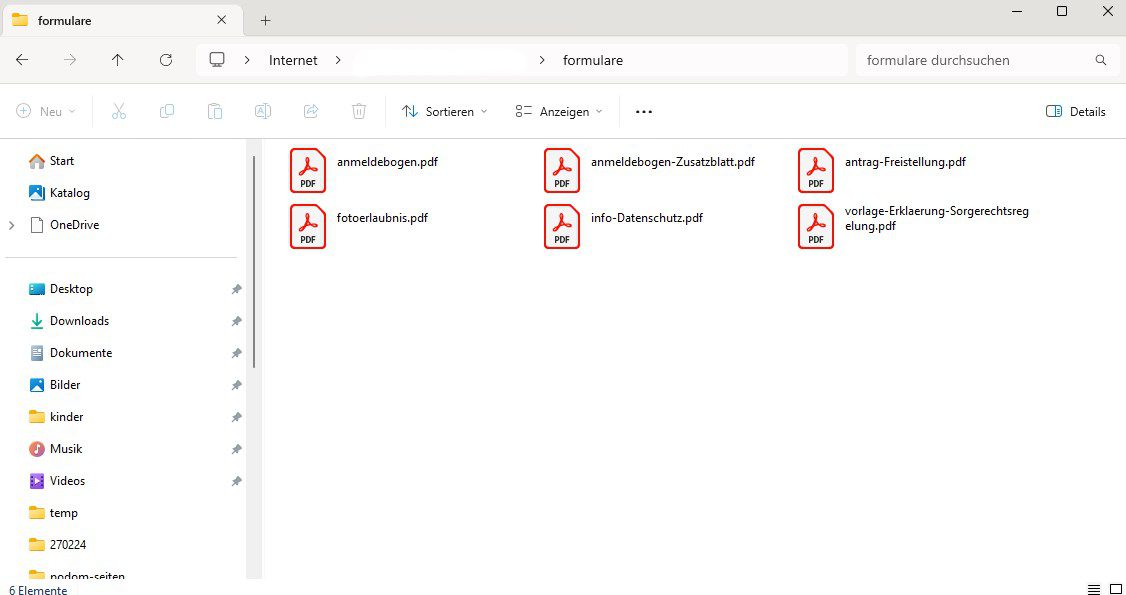This screenshot has width=1126, height=595.
Task: Open the Sortieren dropdown
Action: (445, 111)
